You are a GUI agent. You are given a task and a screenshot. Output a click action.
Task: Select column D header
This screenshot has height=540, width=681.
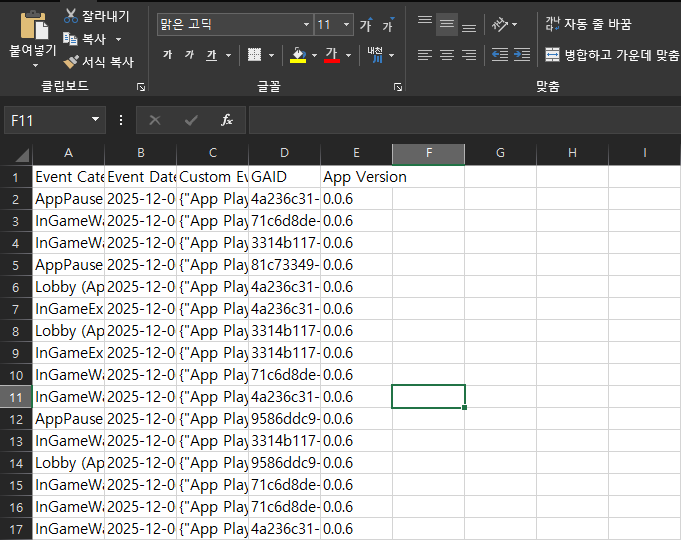(284, 153)
